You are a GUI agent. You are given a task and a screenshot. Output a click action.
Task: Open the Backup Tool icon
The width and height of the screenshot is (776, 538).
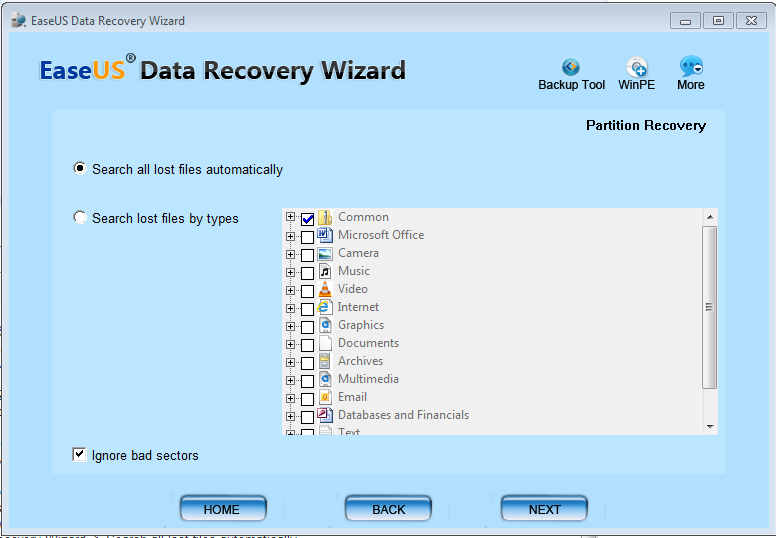point(571,67)
